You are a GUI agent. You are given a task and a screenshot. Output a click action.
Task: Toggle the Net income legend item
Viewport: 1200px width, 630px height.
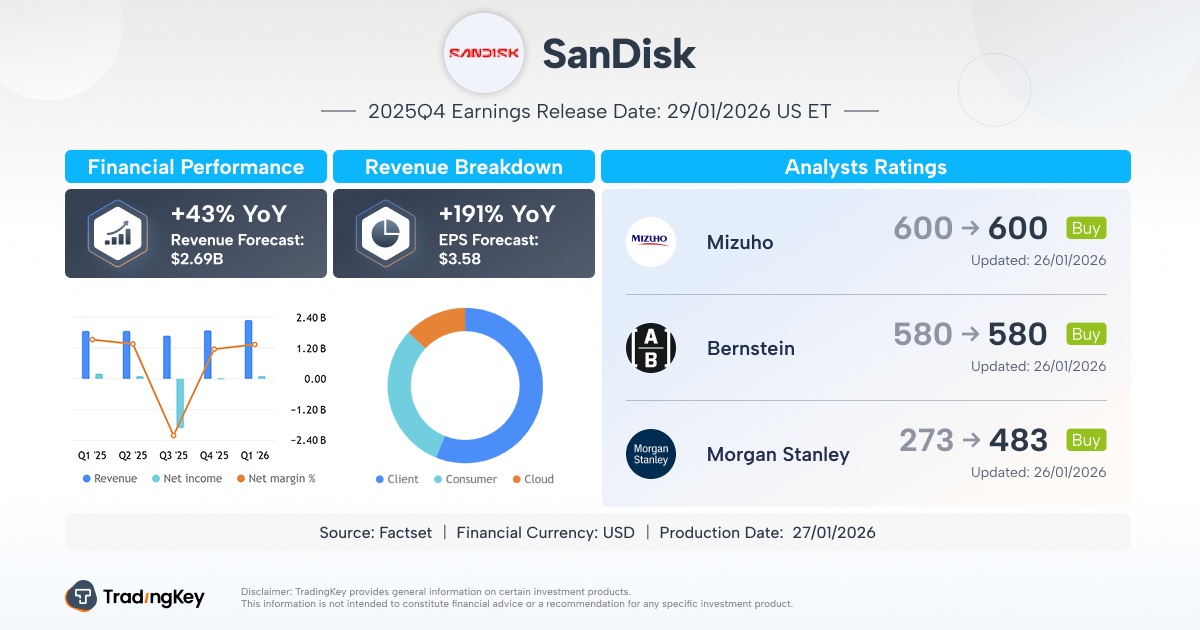tap(187, 479)
